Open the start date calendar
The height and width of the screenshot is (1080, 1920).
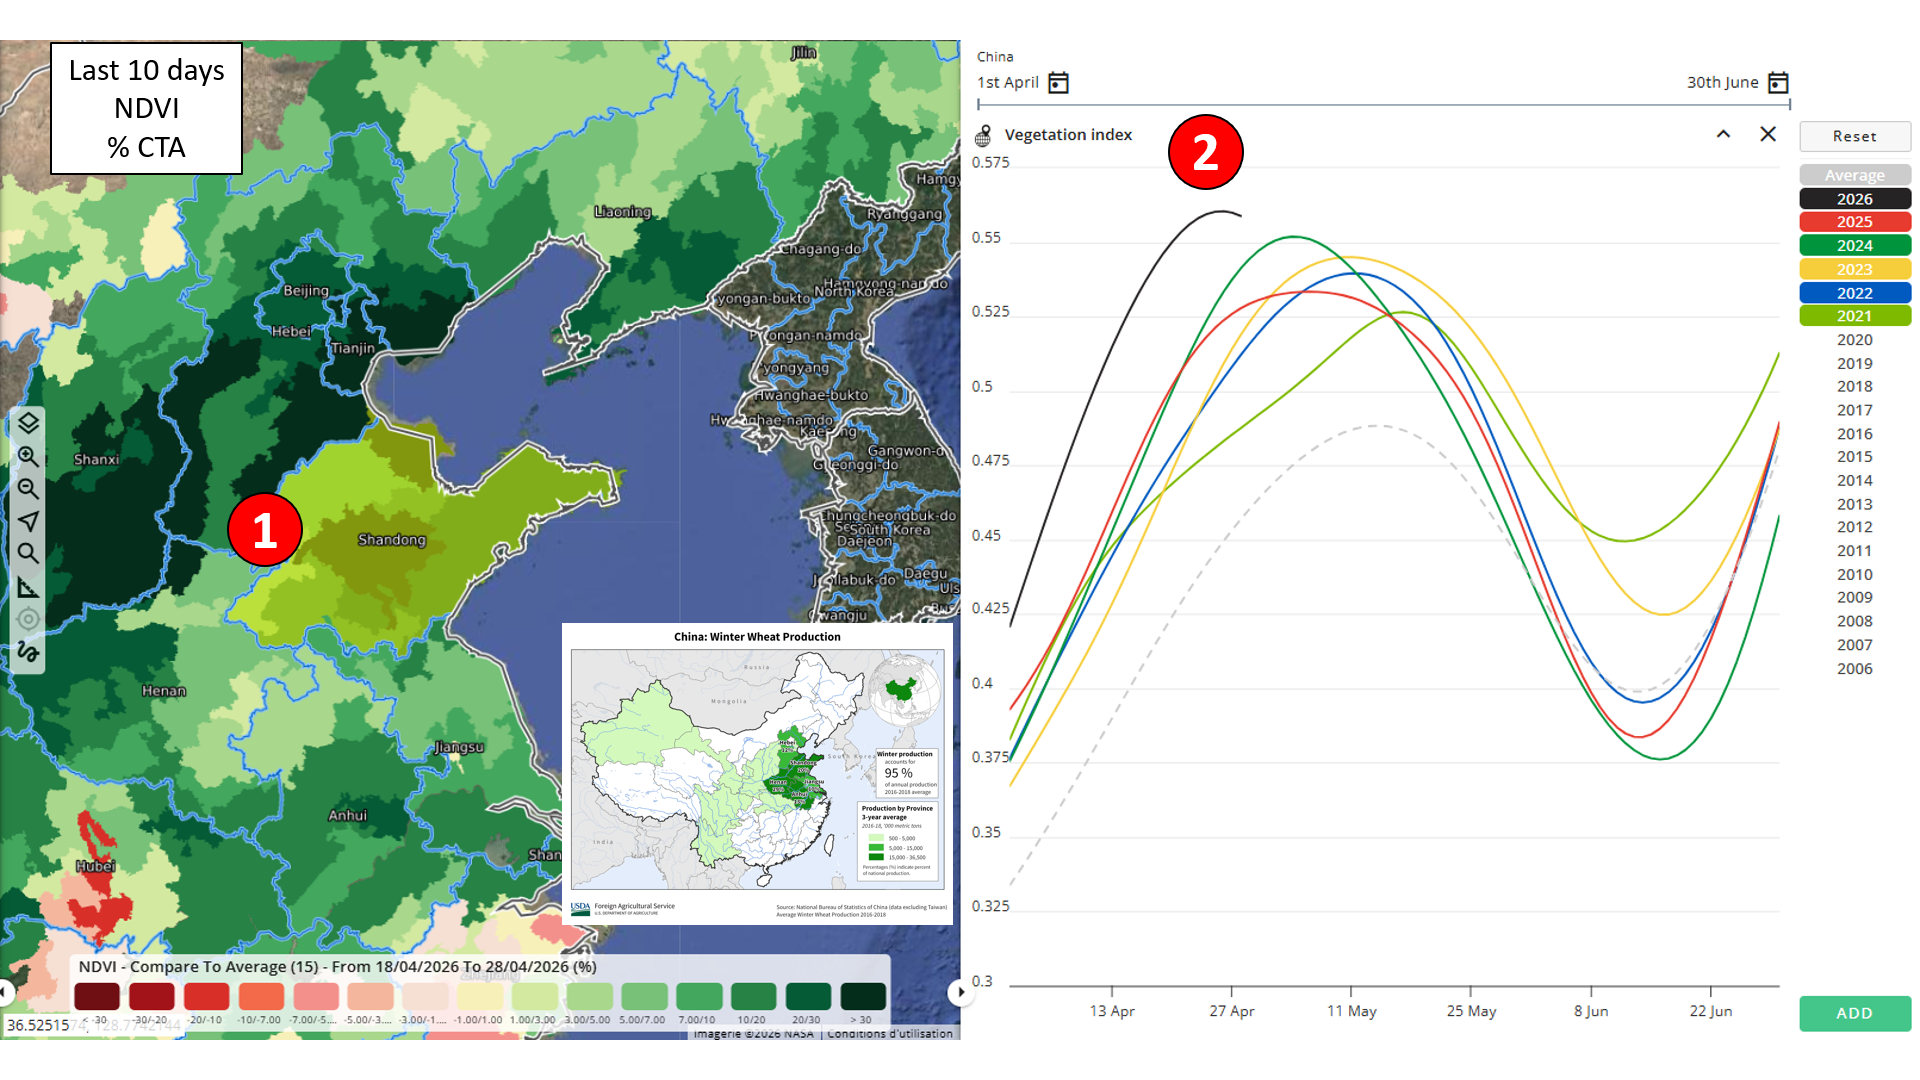coord(1058,83)
